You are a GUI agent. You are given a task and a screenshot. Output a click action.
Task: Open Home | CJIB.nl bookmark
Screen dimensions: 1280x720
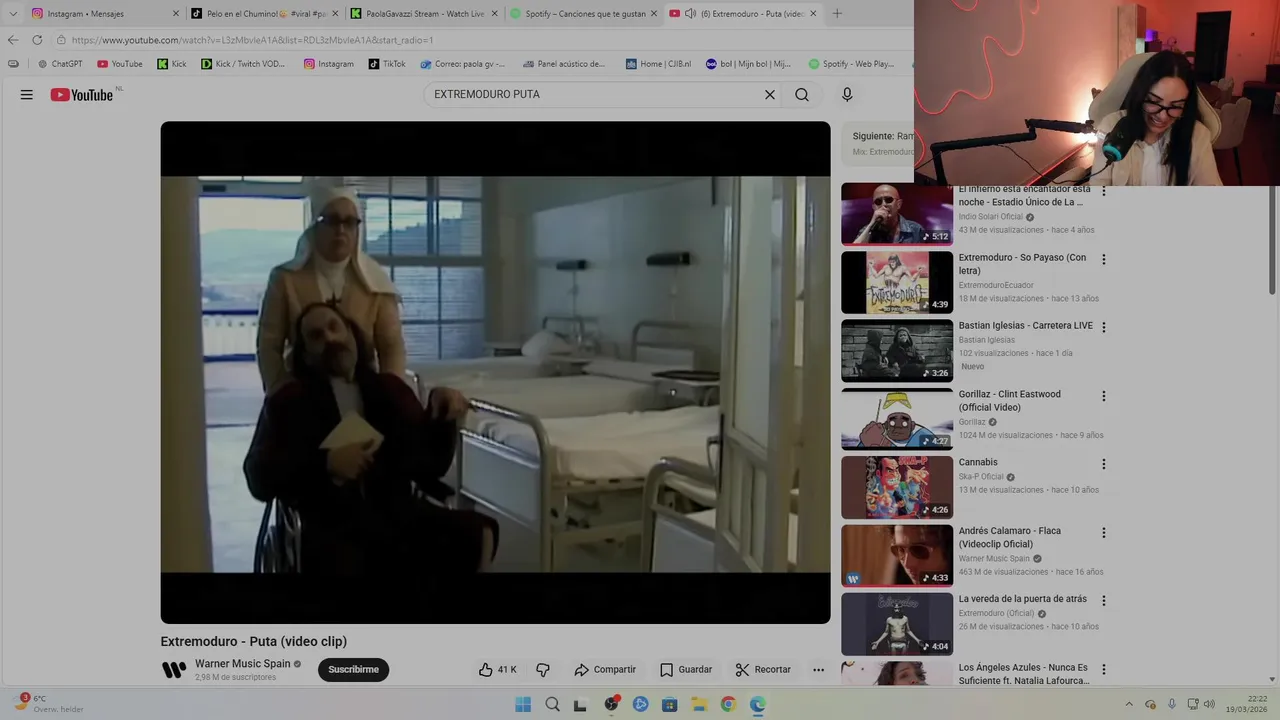click(x=658, y=64)
